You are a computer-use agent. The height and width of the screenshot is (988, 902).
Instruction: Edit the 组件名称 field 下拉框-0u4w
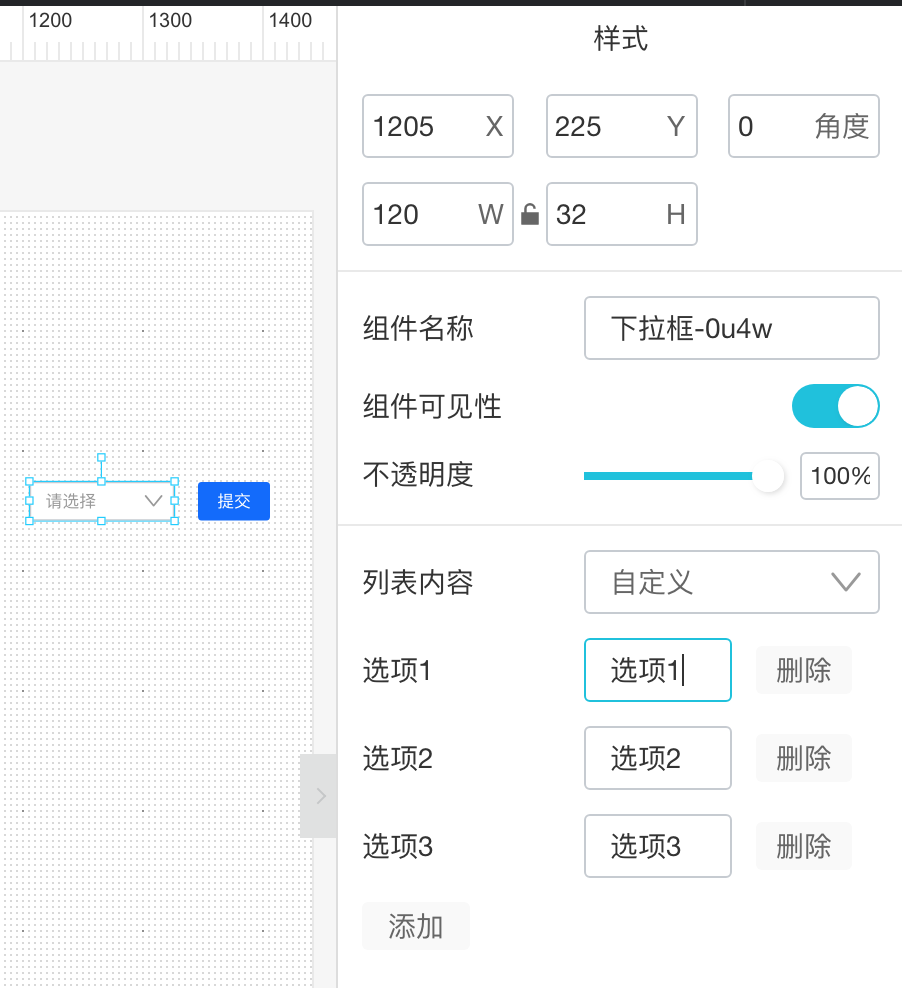[x=731, y=328]
